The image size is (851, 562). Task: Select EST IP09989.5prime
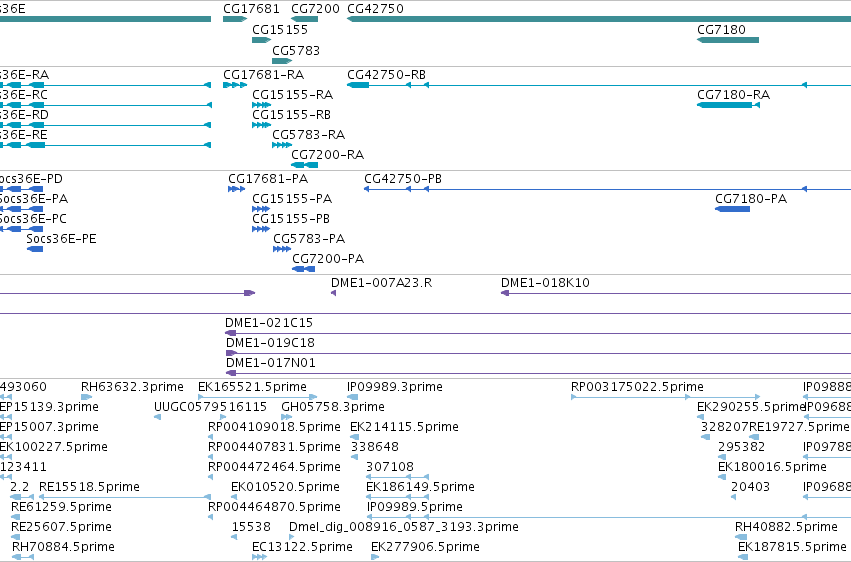(608, 517)
